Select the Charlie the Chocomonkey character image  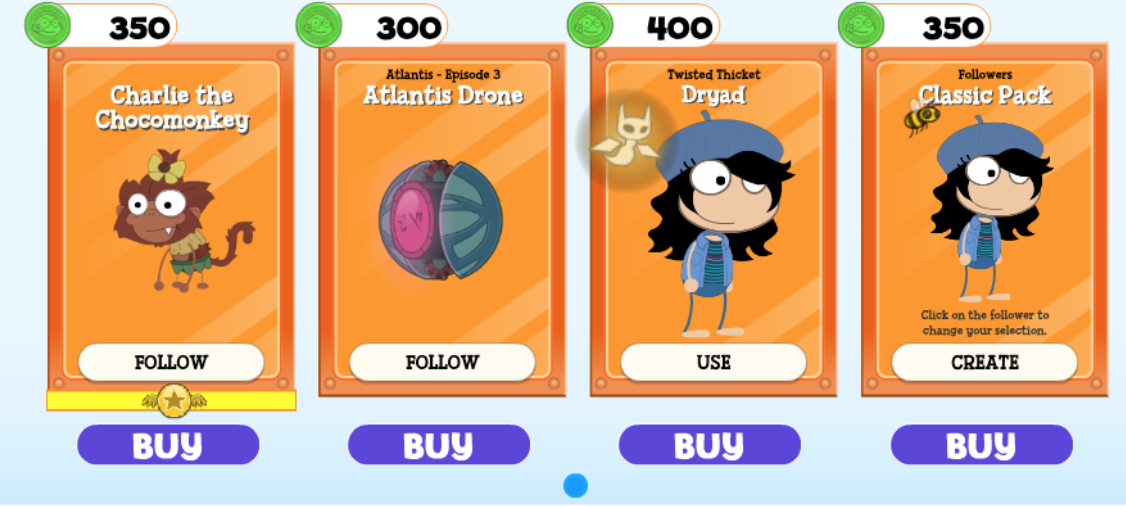click(x=183, y=221)
